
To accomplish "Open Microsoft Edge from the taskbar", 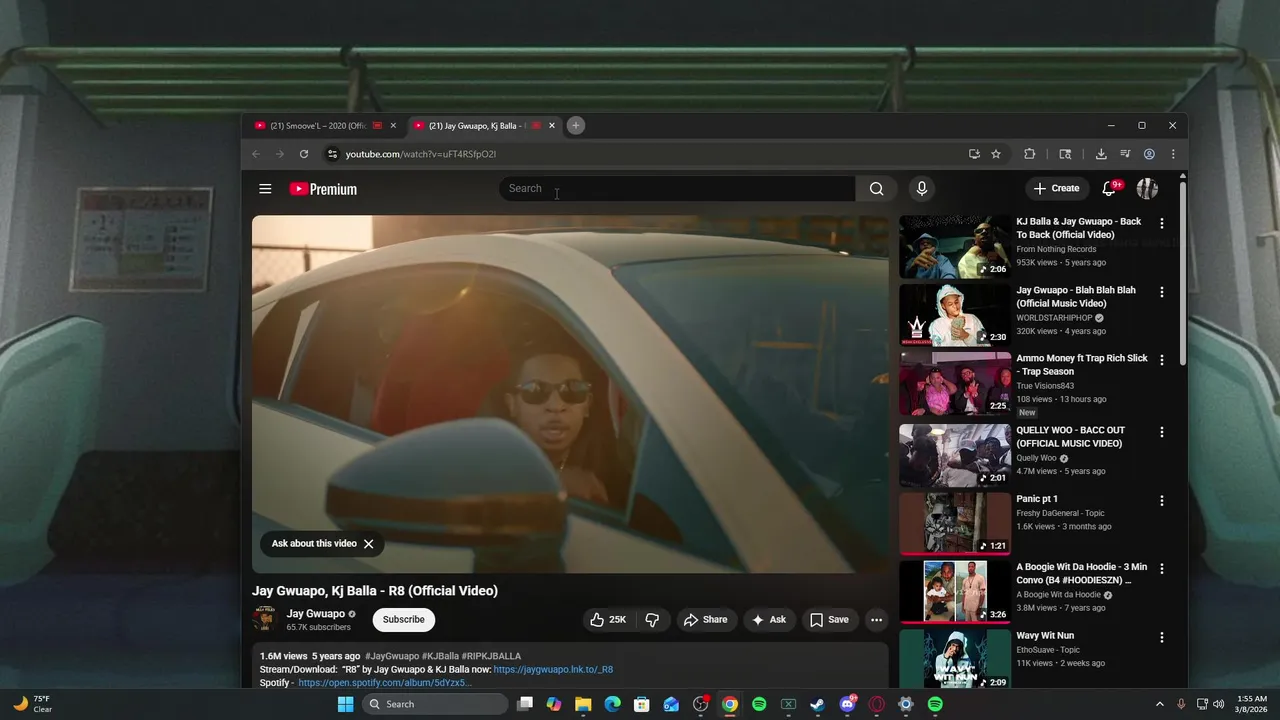I will click(x=612, y=704).
